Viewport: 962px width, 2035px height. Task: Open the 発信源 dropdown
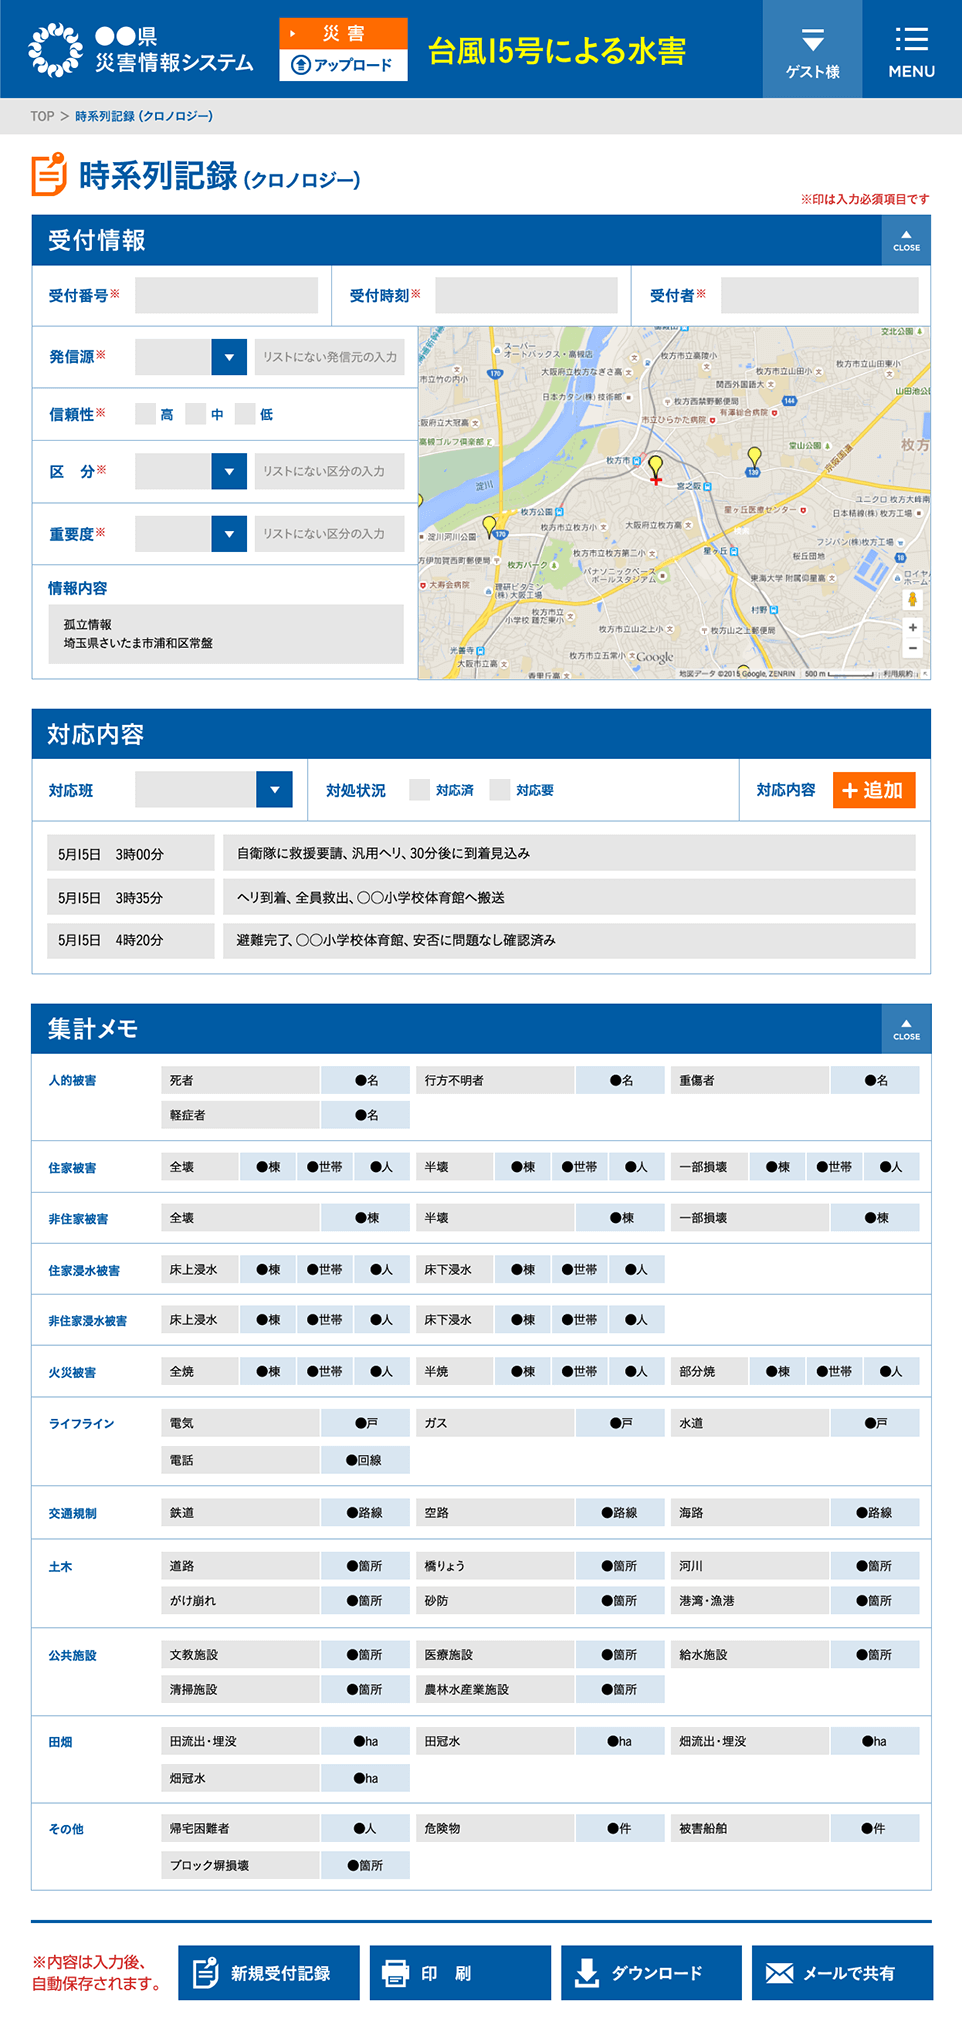[x=229, y=357]
